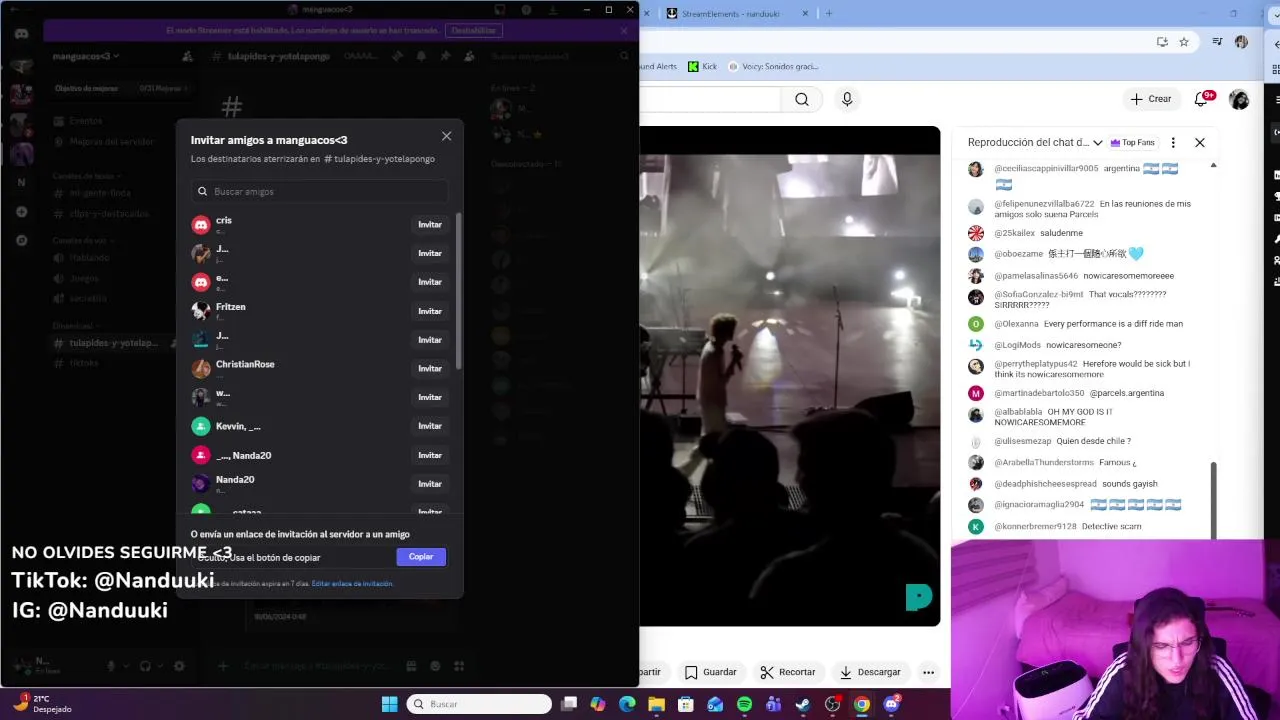Click the friends list scrollbar in invite dialog
This screenshot has height=720, width=1280.
click(x=459, y=290)
